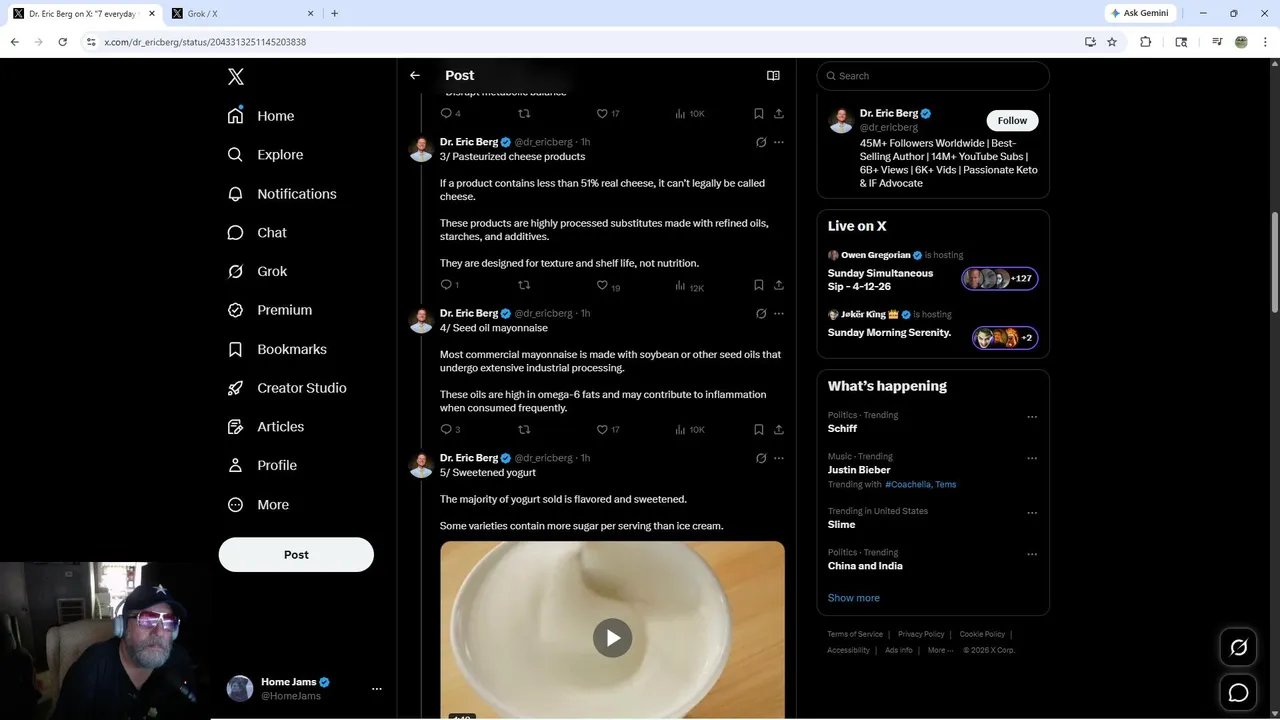1280x720 pixels.
Task: Click the search box on X
Action: coord(933,76)
